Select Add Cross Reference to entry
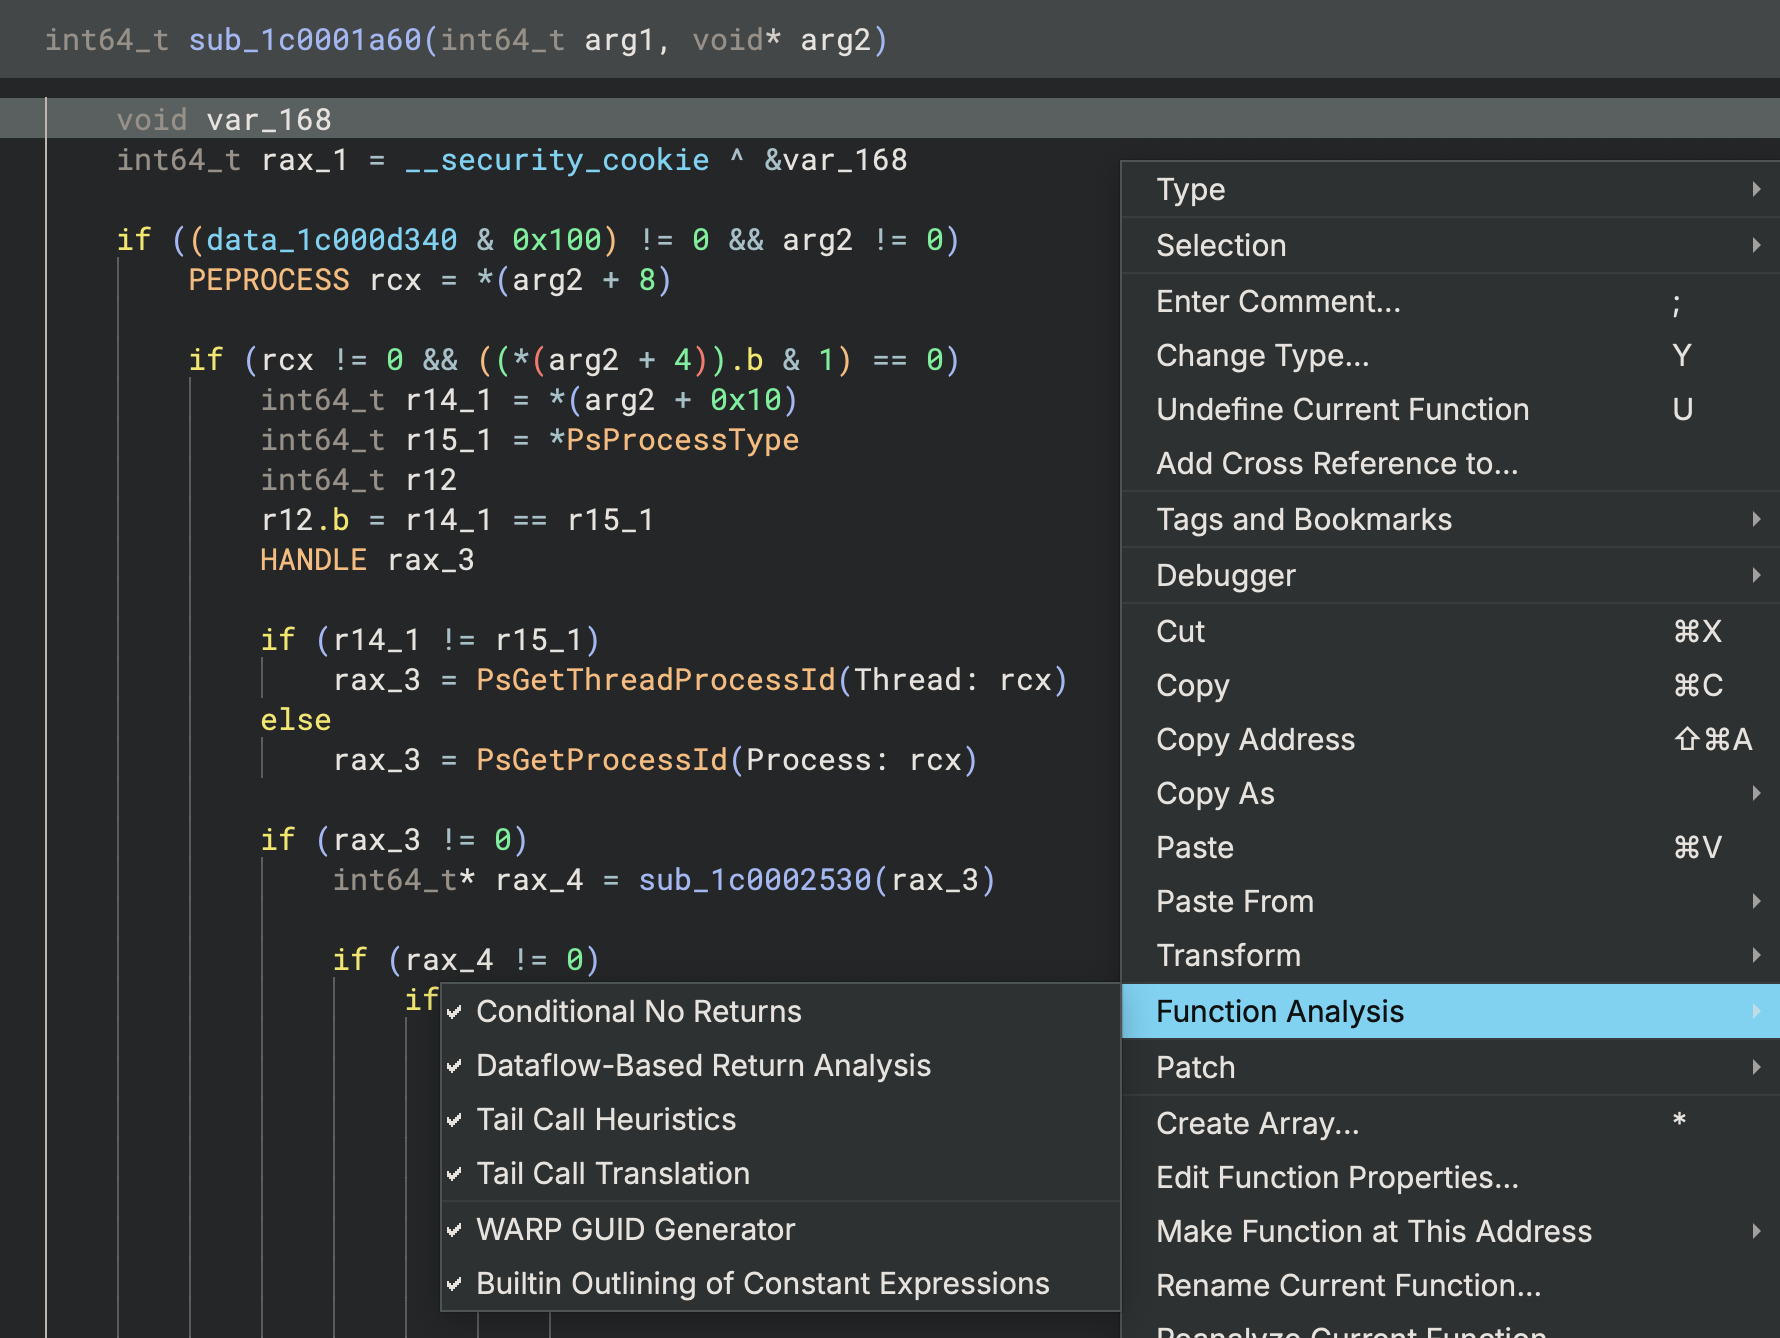Image resolution: width=1780 pixels, height=1338 pixels. click(1450, 463)
